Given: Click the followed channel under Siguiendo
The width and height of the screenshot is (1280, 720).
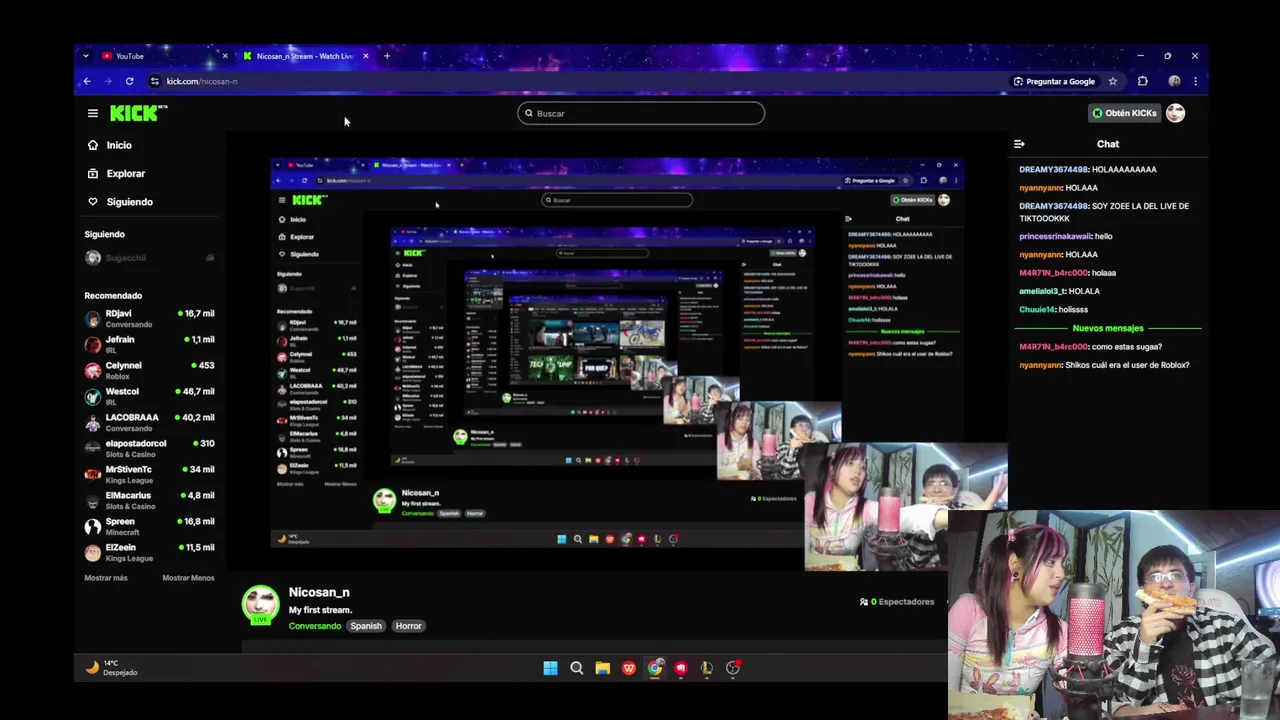Looking at the screenshot, I should pyautogui.click(x=150, y=258).
